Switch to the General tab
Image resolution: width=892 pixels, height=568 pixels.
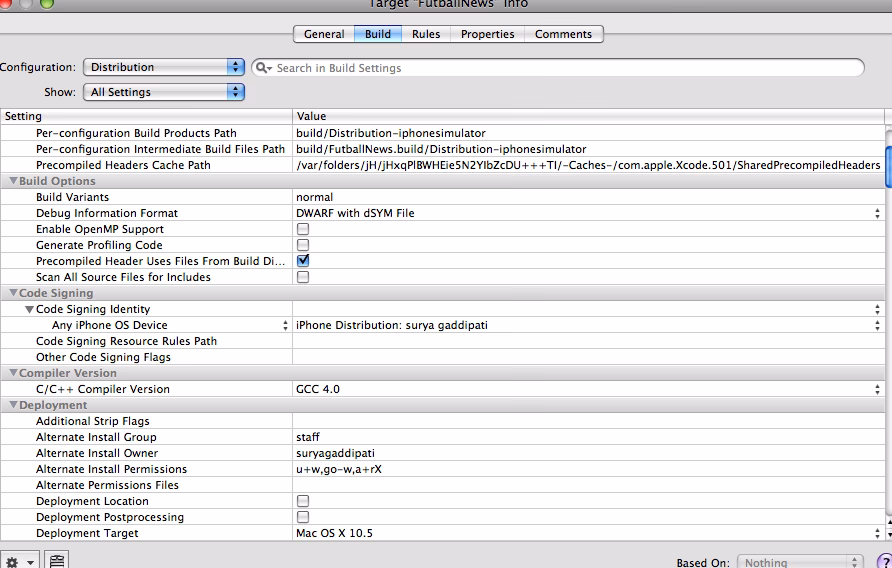tap(324, 34)
